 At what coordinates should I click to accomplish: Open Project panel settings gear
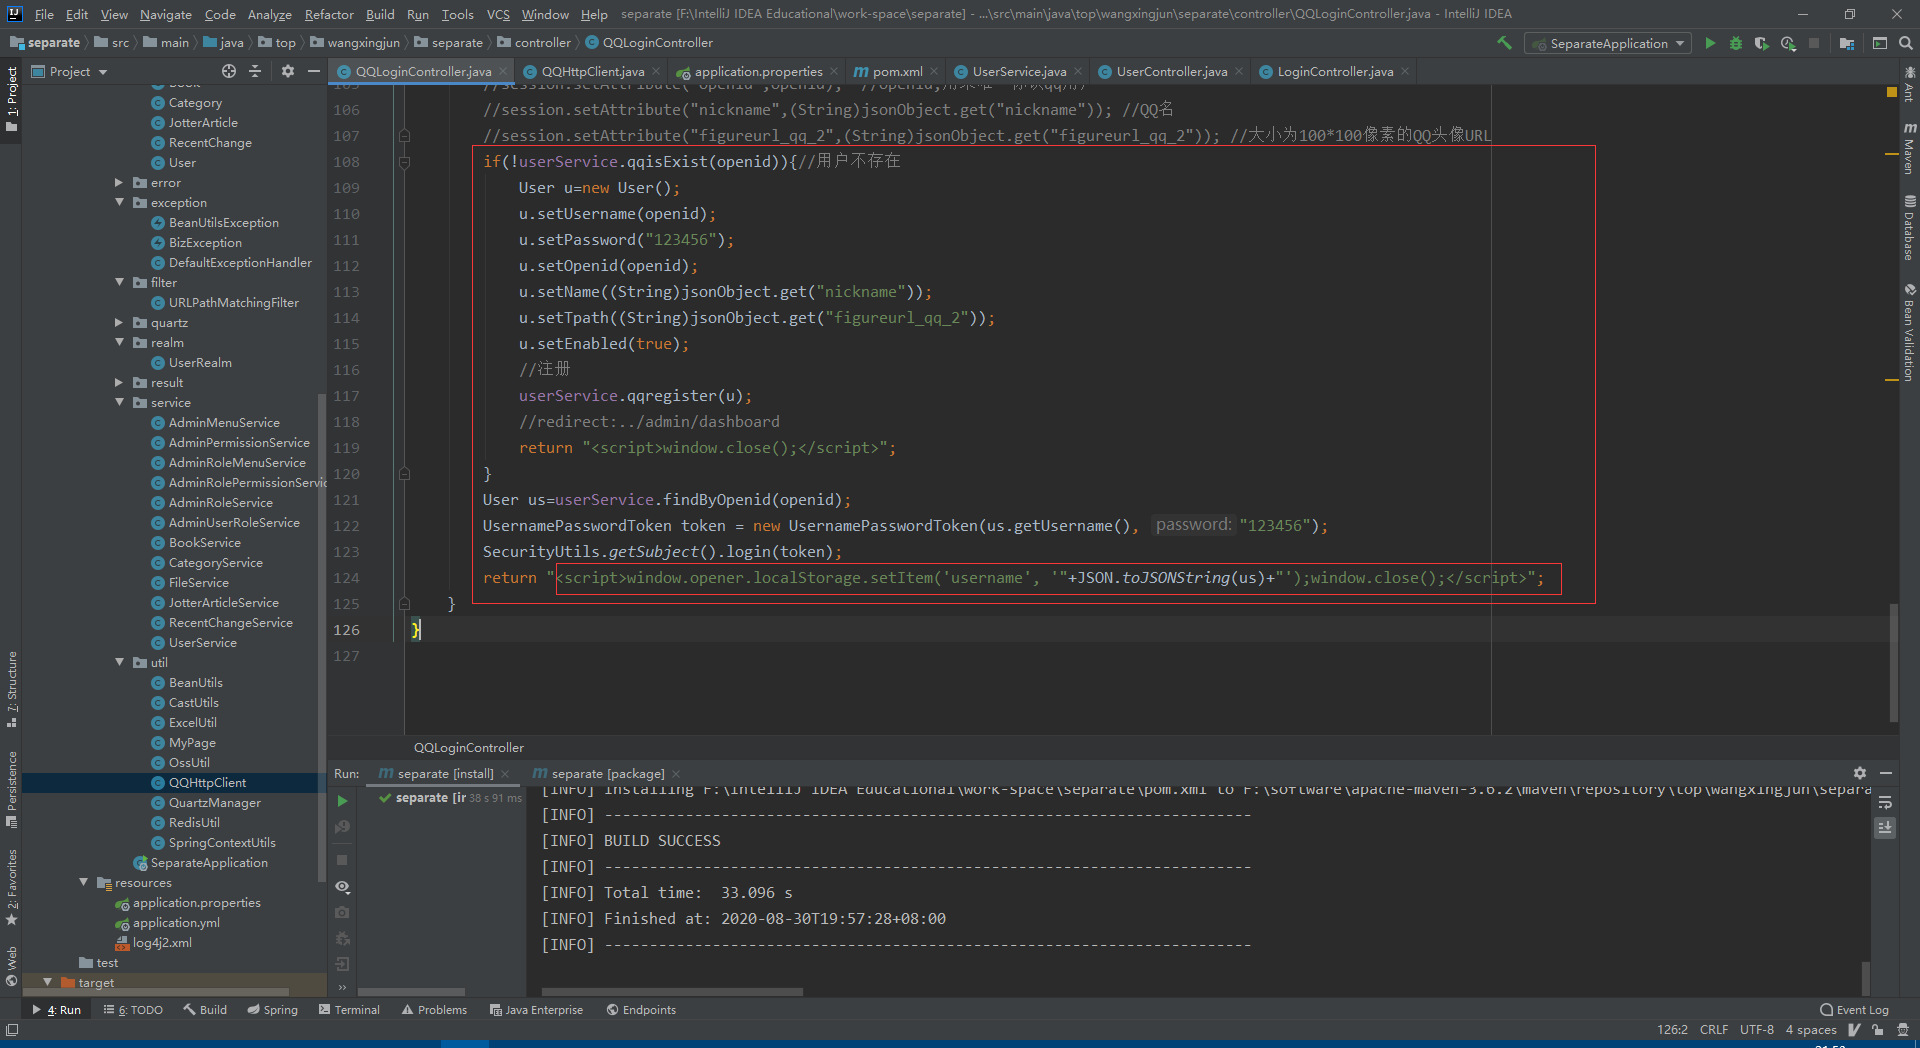288,71
